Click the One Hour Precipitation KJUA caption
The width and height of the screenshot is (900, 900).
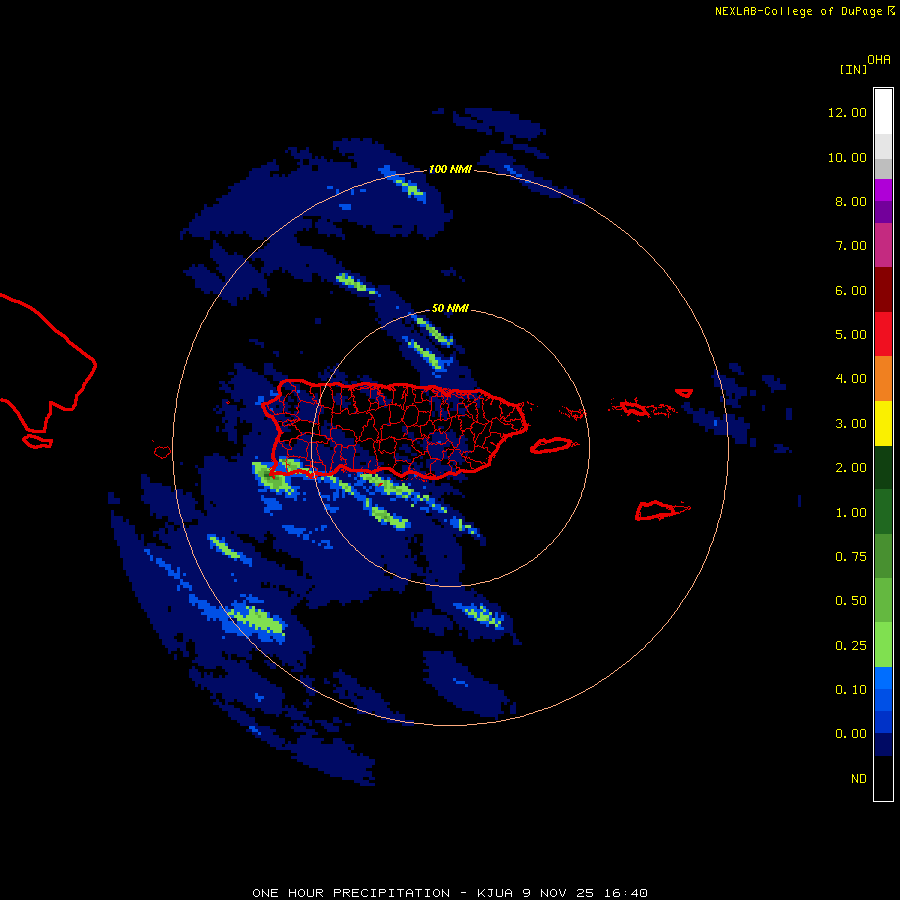[x=450, y=893]
